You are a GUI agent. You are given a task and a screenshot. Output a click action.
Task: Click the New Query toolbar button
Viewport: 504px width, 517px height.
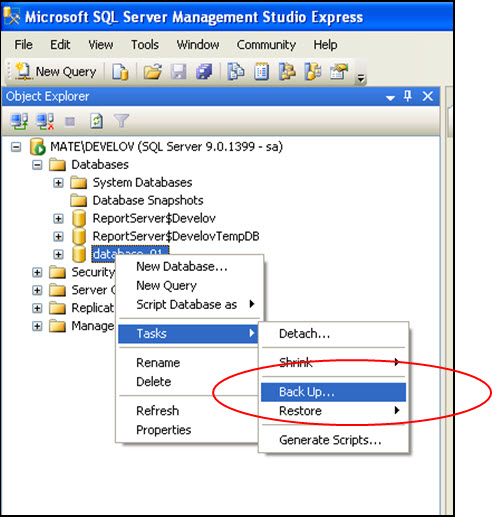coord(56,71)
